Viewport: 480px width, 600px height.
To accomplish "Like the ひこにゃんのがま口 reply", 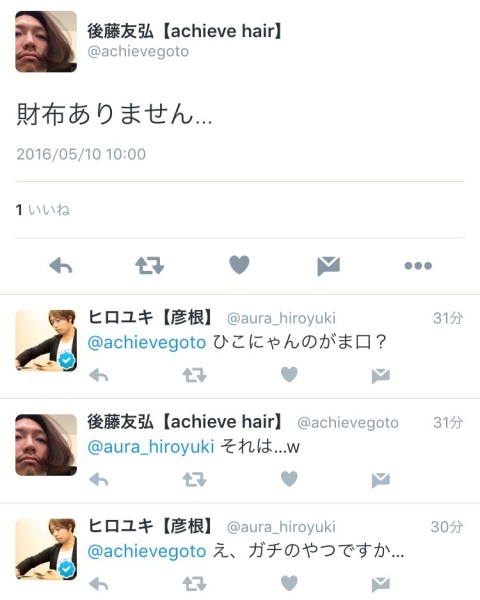I will (x=289, y=374).
